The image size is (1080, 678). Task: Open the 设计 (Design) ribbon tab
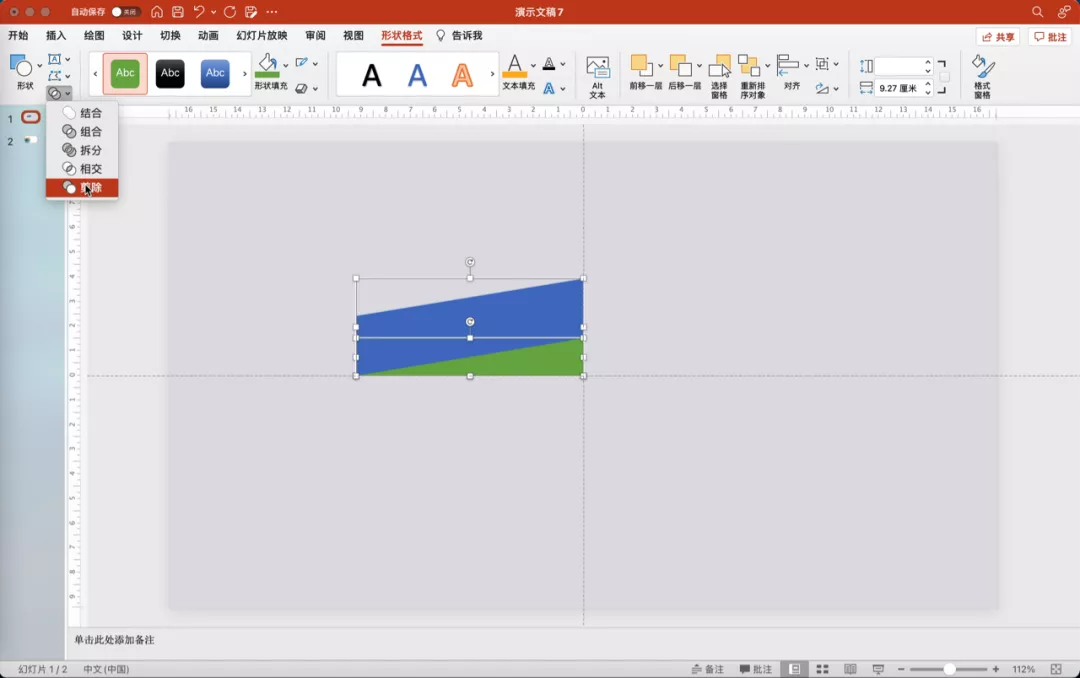[132, 36]
